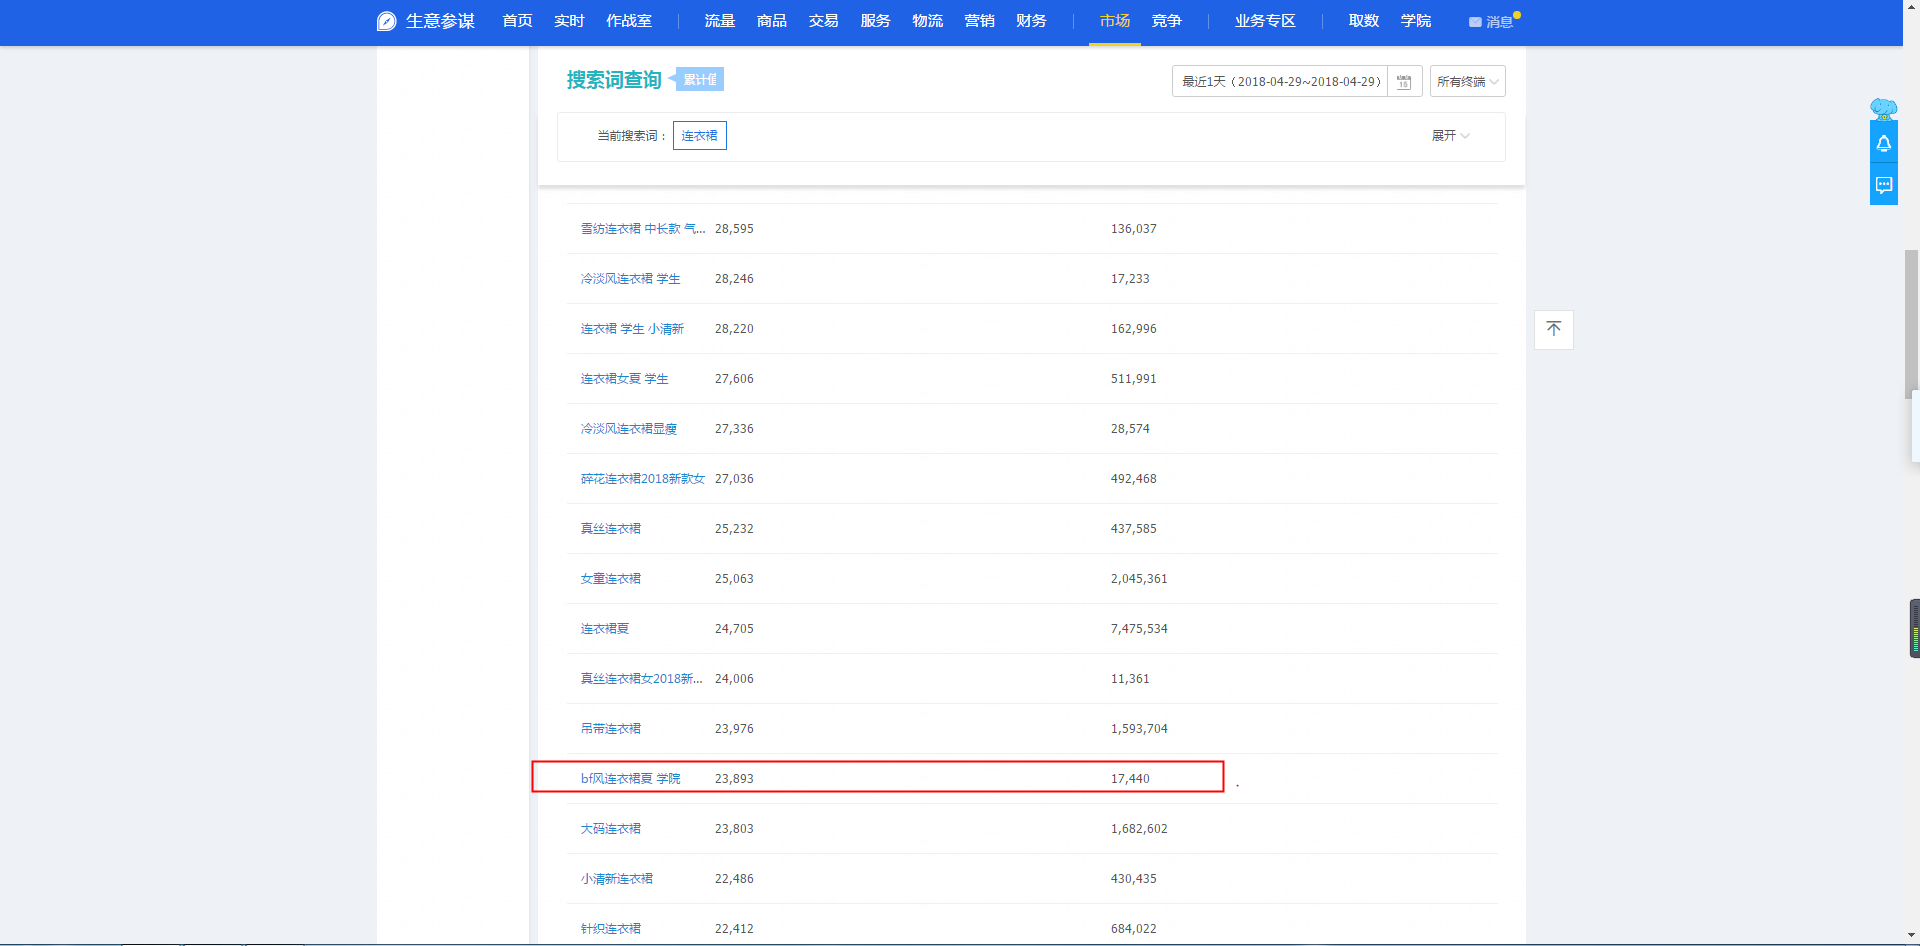Open 消息 messages in the top bar
This screenshot has height=946, width=1920.
(x=1494, y=21)
